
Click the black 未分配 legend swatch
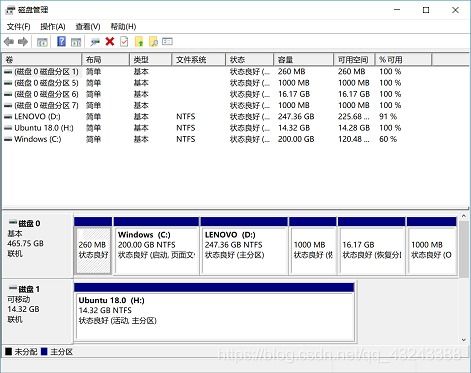pyautogui.click(x=9, y=351)
